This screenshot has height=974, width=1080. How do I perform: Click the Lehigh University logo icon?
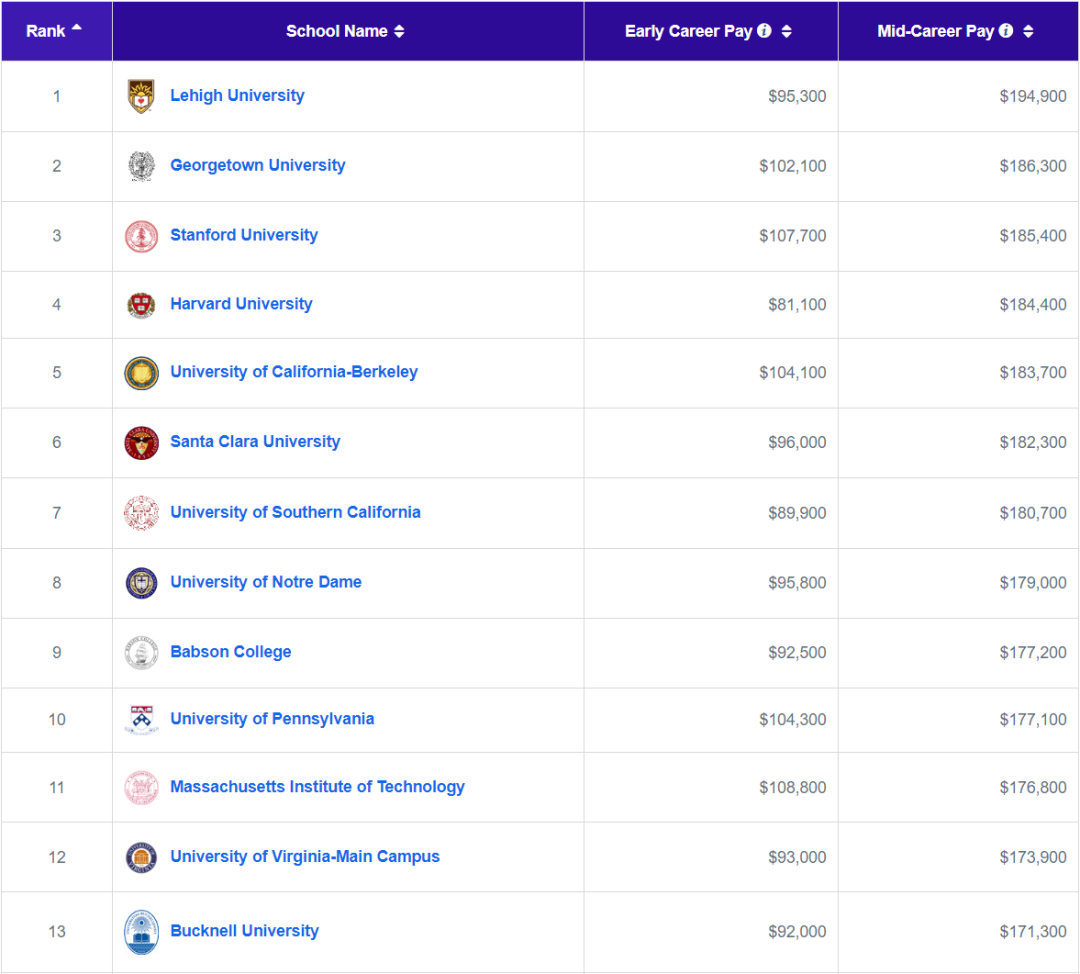pyautogui.click(x=141, y=96)
